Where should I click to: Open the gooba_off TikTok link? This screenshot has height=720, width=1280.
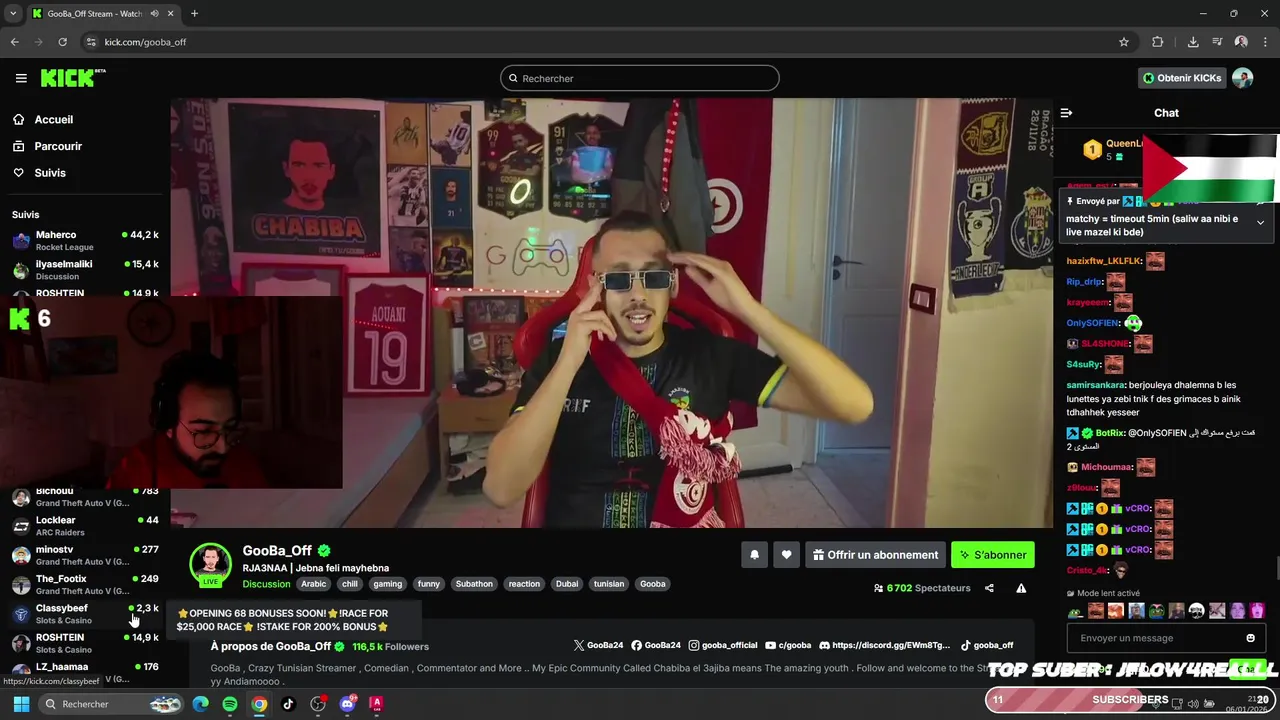[x=987, y=645]
